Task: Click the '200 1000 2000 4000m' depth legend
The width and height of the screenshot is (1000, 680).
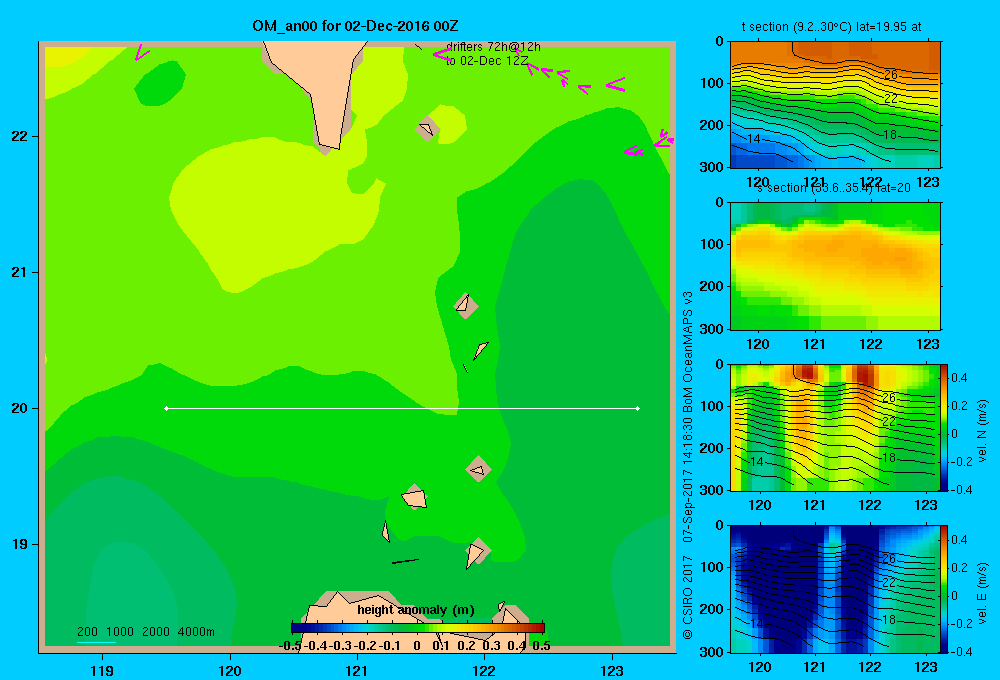Action: (x=145, y=632)
